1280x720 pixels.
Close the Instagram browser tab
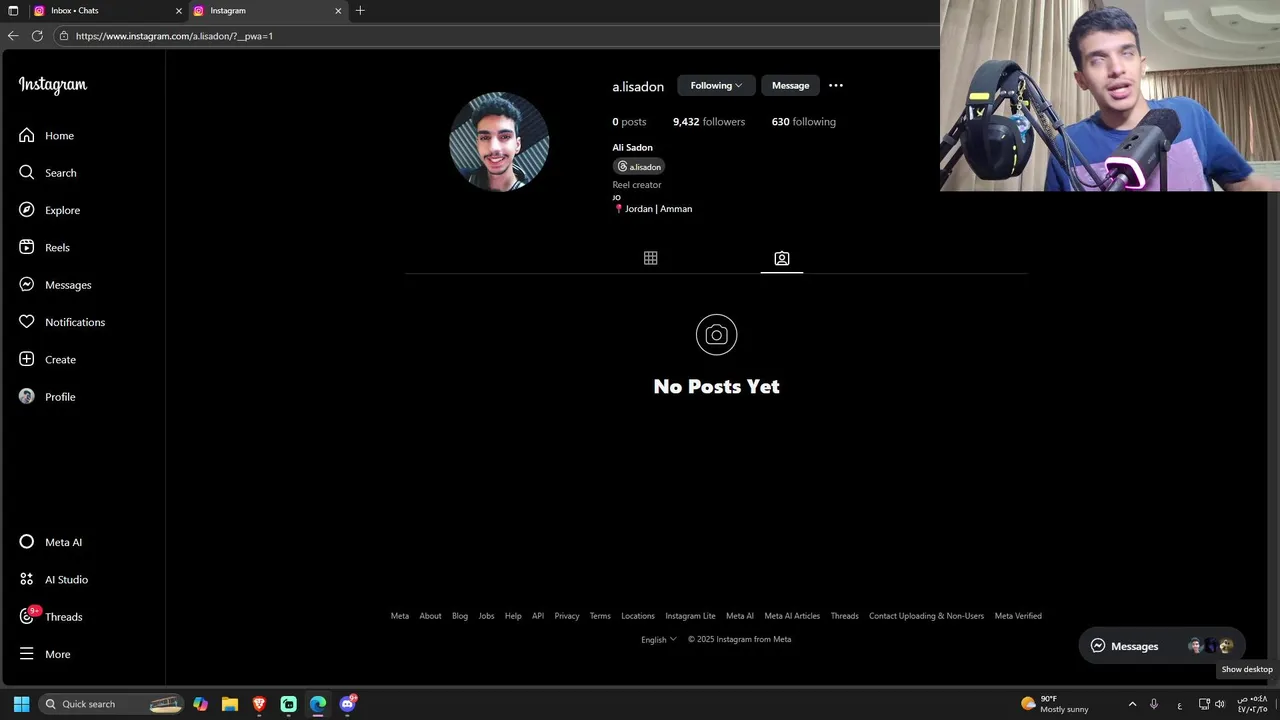tap(338, 11)
